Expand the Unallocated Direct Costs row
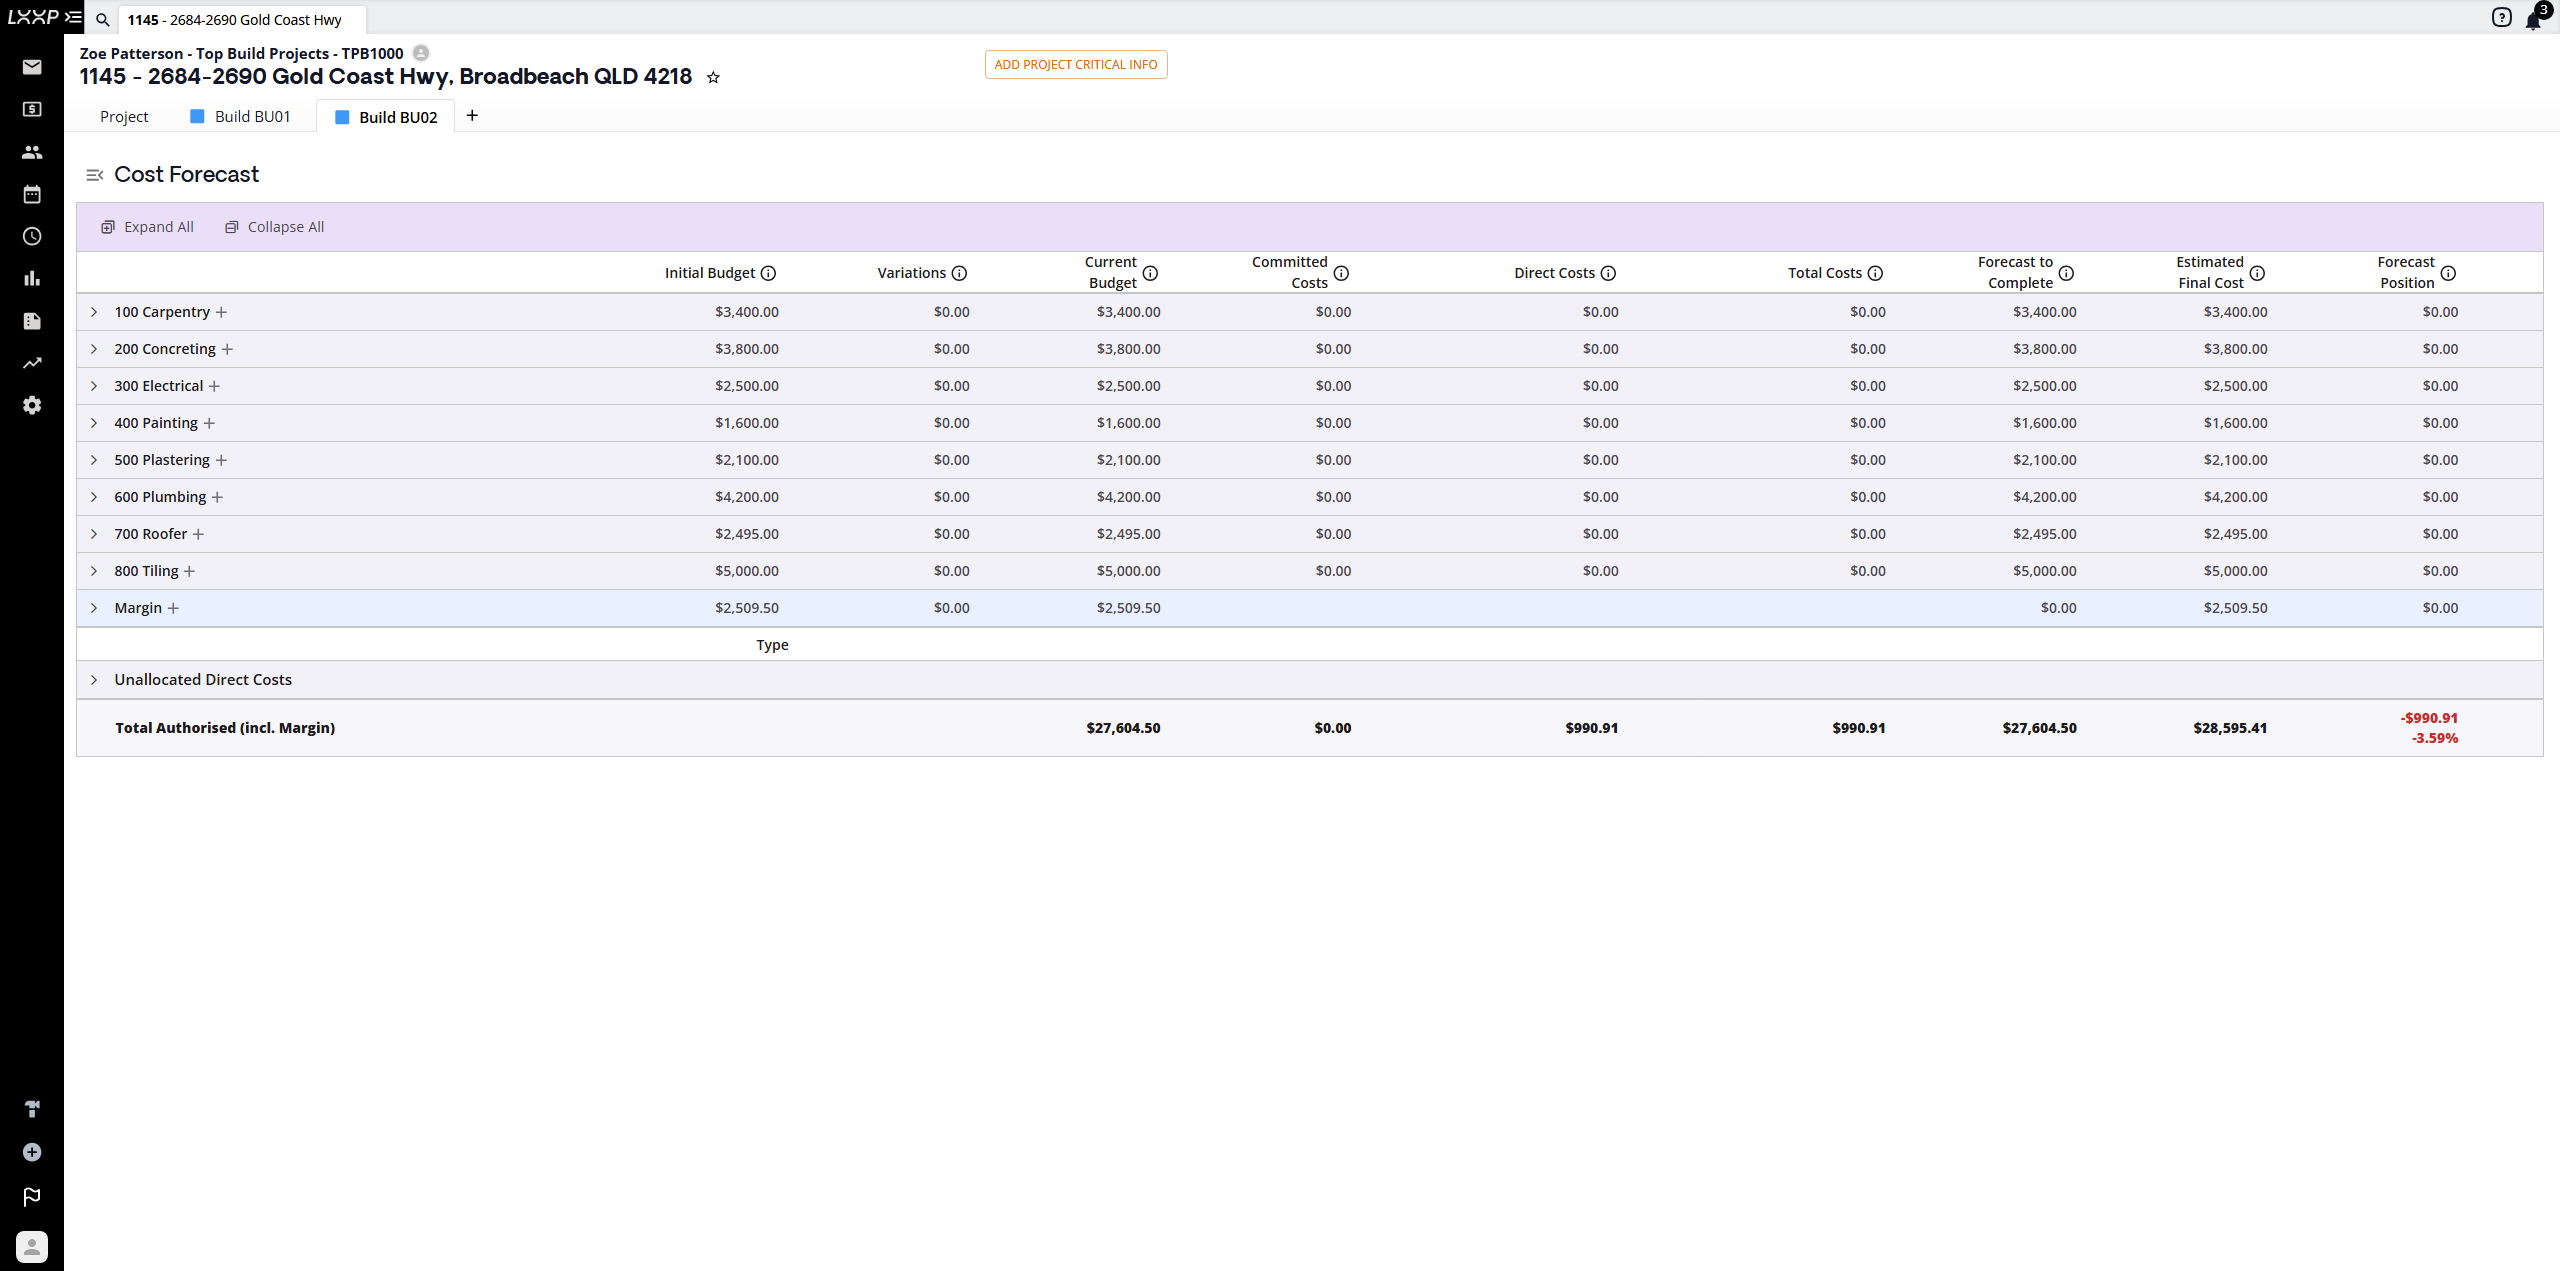 click(x=94, y=680)
